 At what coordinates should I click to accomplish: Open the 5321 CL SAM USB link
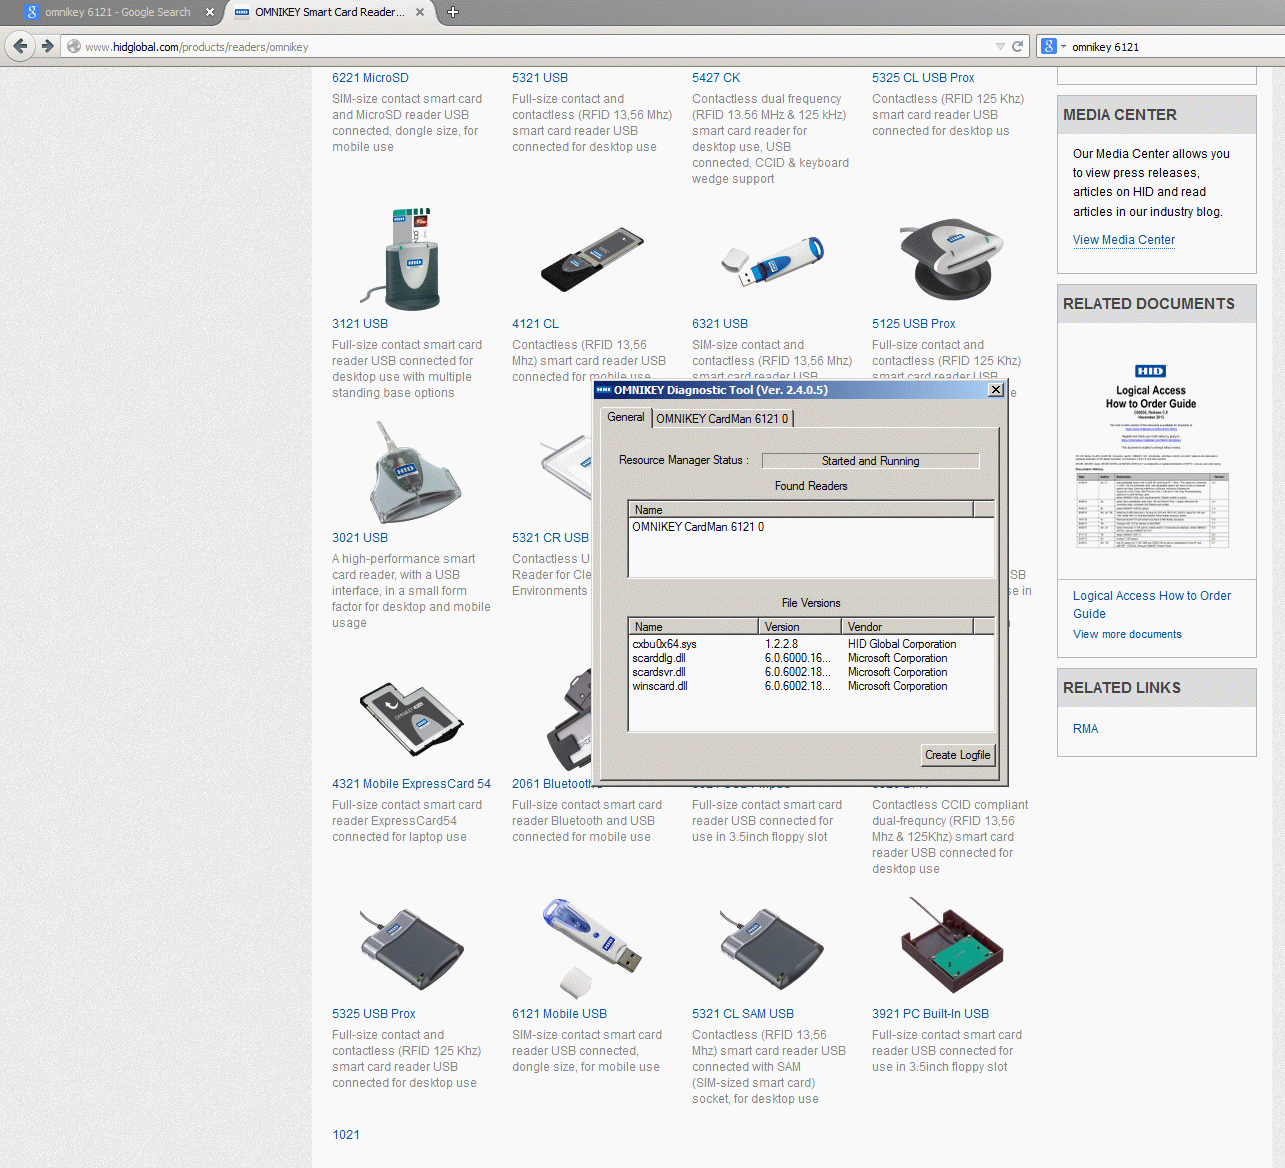click(743, 1014)
